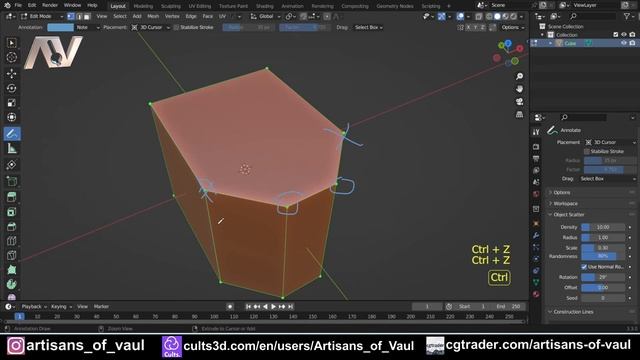Open the Render properties tab
Viewport: 640px width, 360px height.
pyautogui.click(x=536, y=147)
